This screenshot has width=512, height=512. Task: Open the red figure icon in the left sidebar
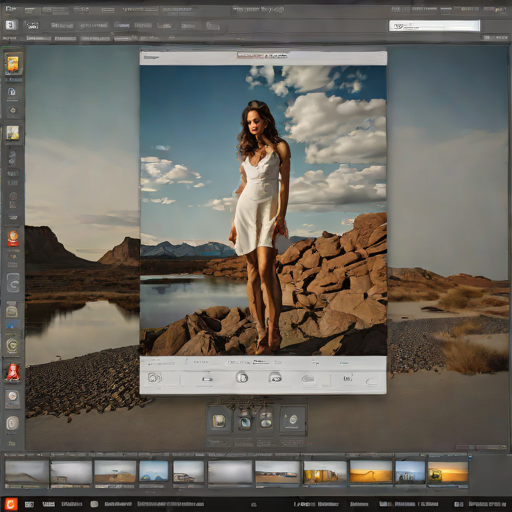pos(13,372)
